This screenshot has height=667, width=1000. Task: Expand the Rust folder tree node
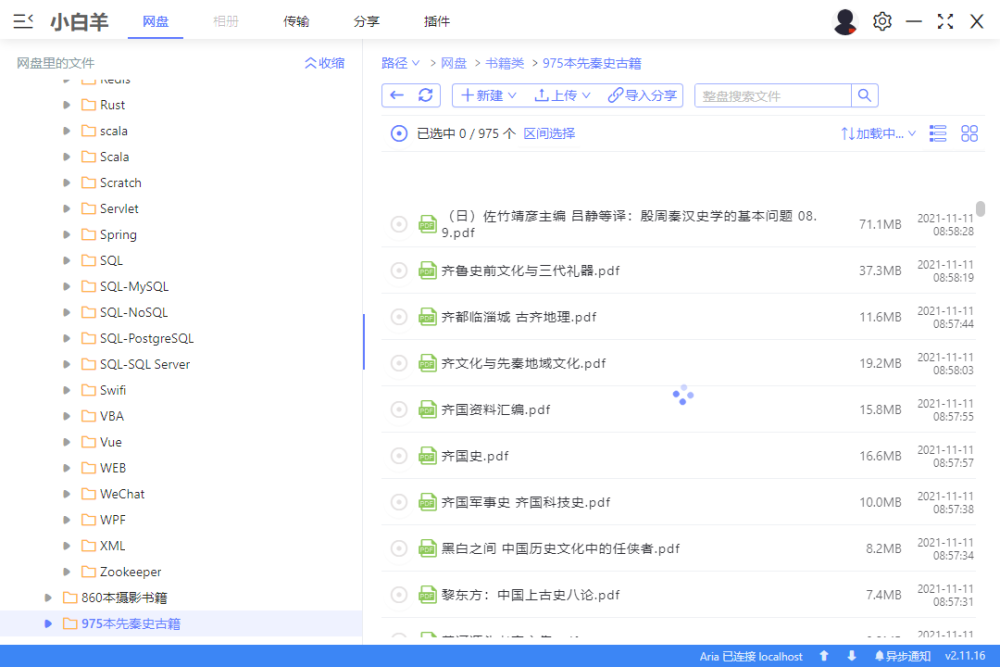tap(66, 105)
